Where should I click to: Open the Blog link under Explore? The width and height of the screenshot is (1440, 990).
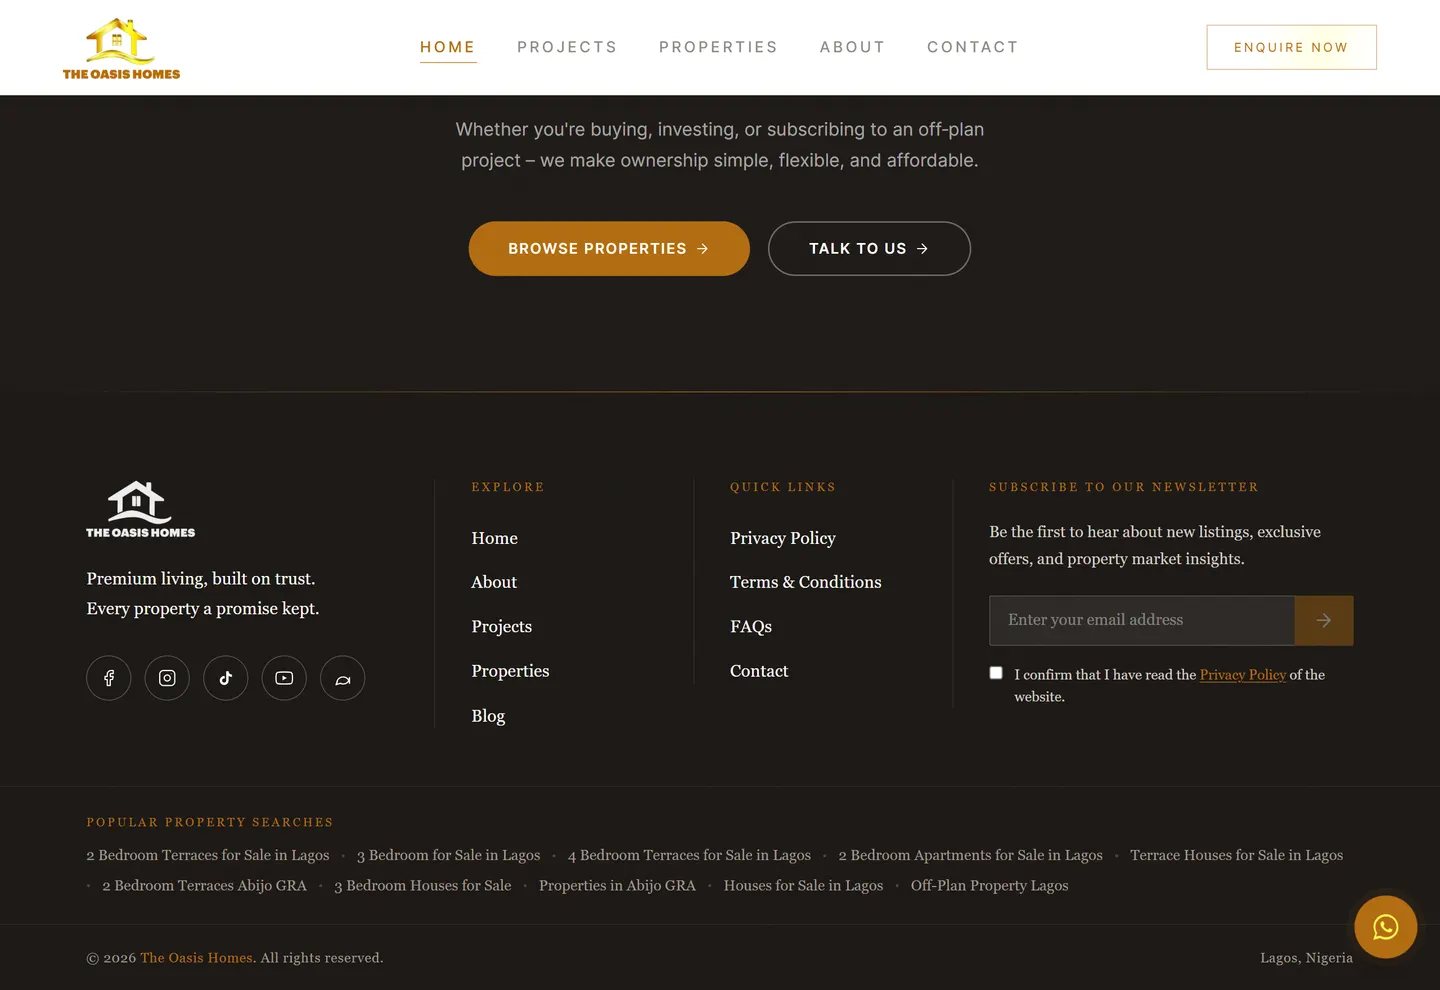tap(488, 716)
